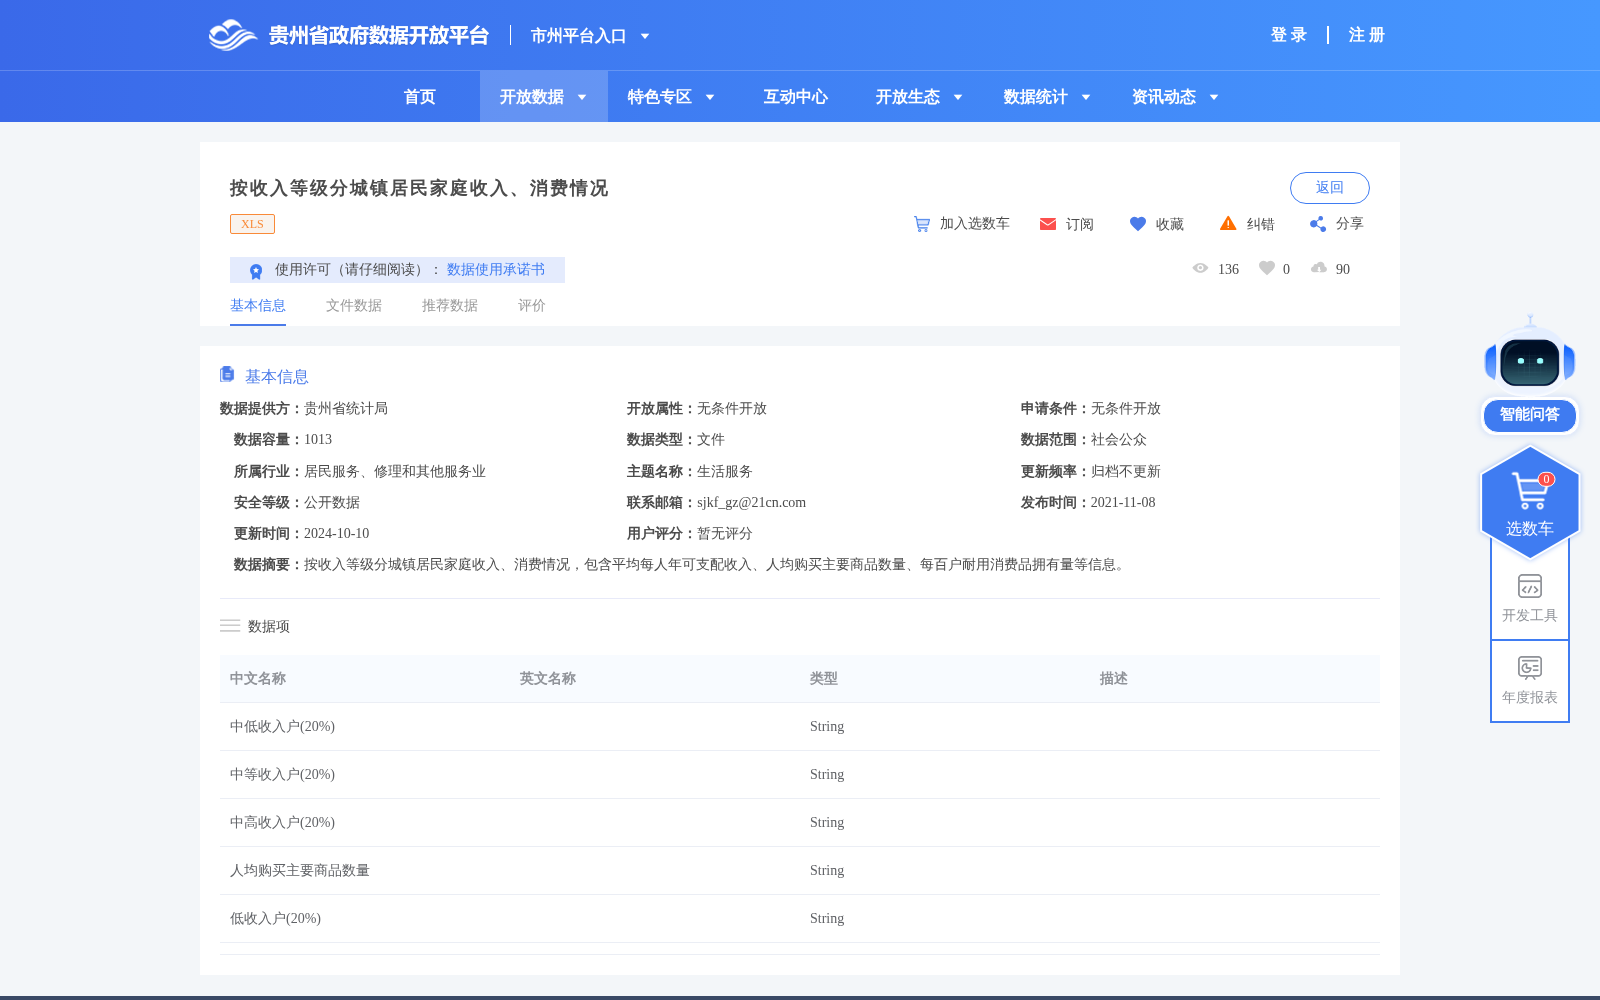Open 年度报表 report icon in sidebar
Screen dimensions: 1600x1000
pos(1530,667)
